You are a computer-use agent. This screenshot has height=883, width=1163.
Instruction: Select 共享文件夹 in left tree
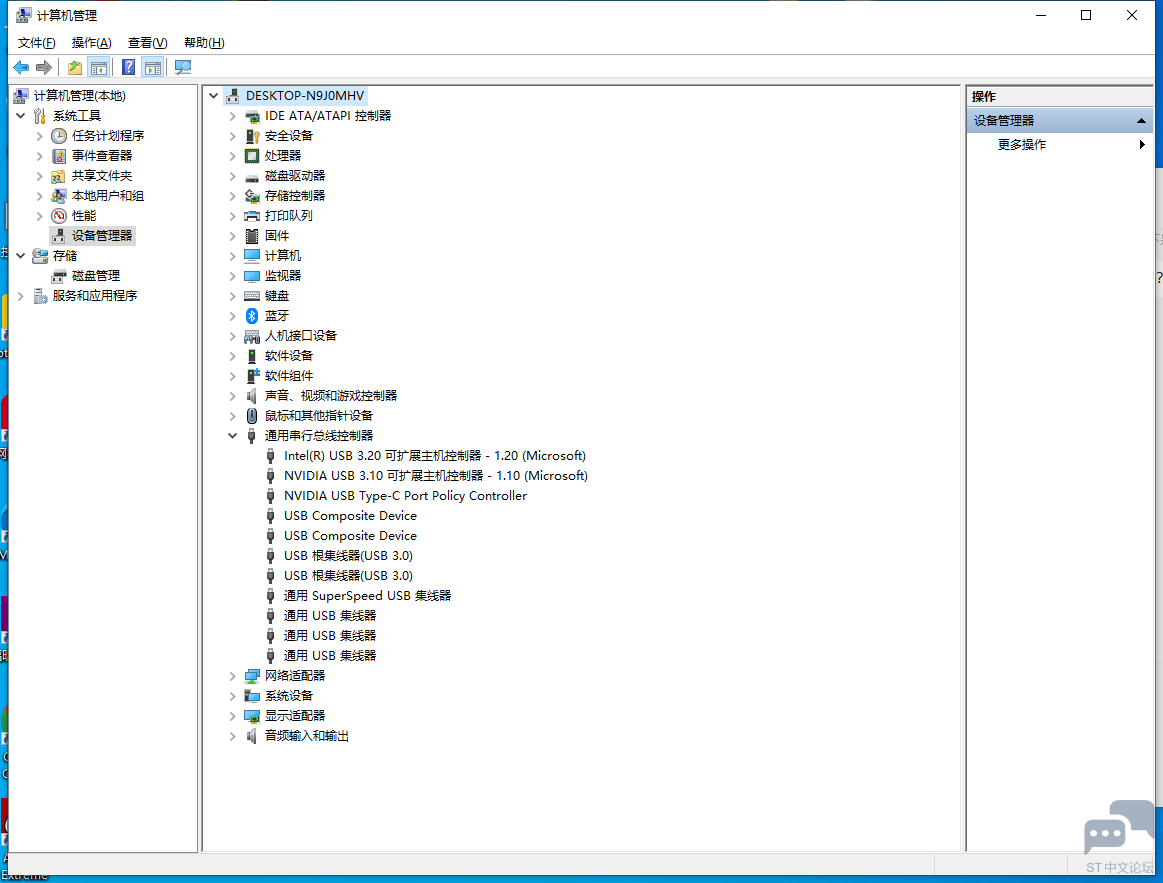point(102,176)
